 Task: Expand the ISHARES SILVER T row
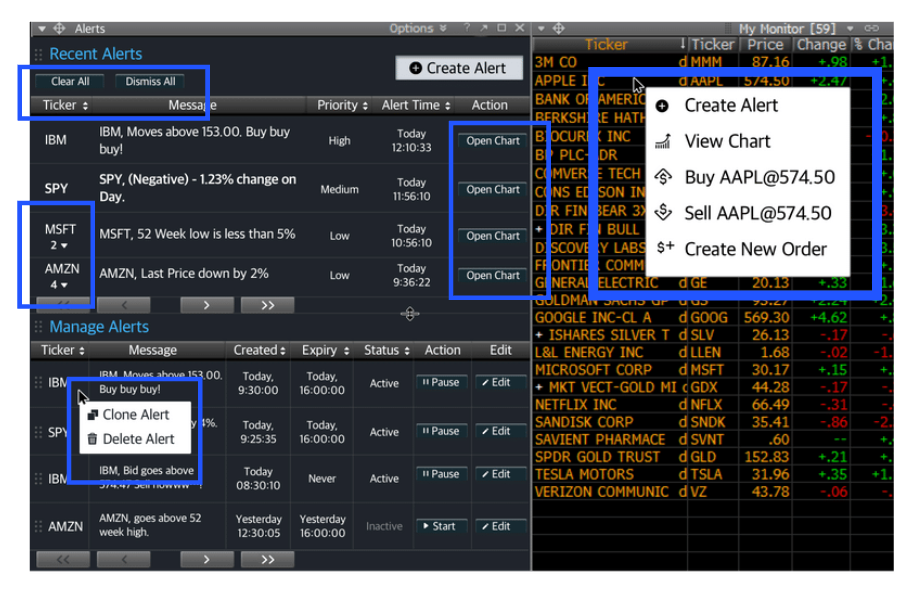[539, 335]
